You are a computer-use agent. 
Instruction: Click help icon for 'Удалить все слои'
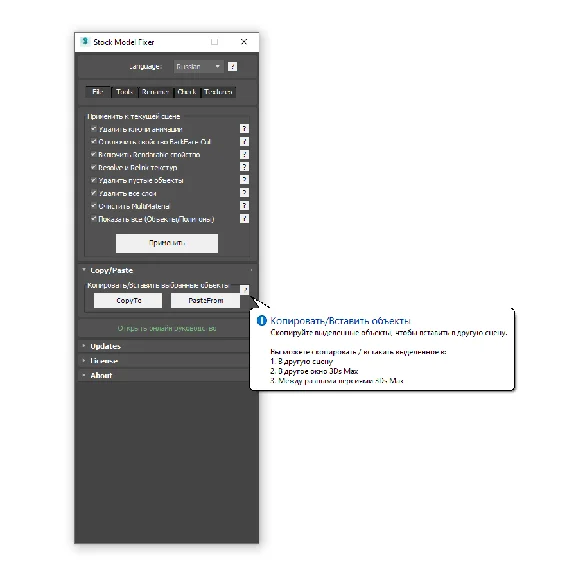pyautogui.click(x=244, y=192)
